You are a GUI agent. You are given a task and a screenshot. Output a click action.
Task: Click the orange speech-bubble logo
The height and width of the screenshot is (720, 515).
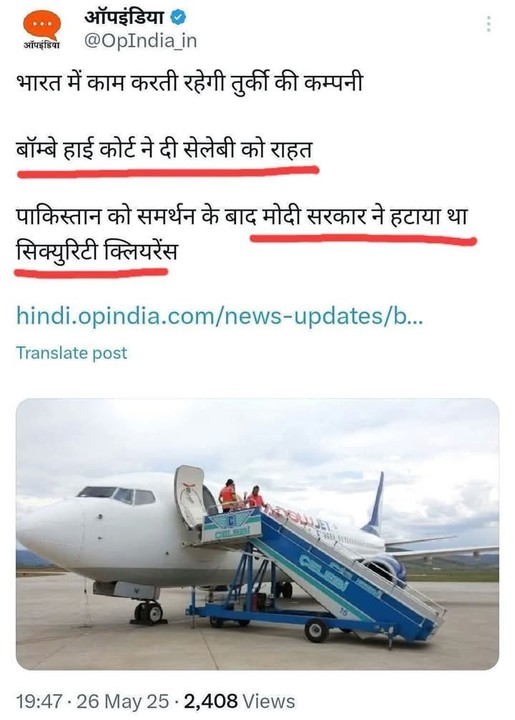coord(42,24)
